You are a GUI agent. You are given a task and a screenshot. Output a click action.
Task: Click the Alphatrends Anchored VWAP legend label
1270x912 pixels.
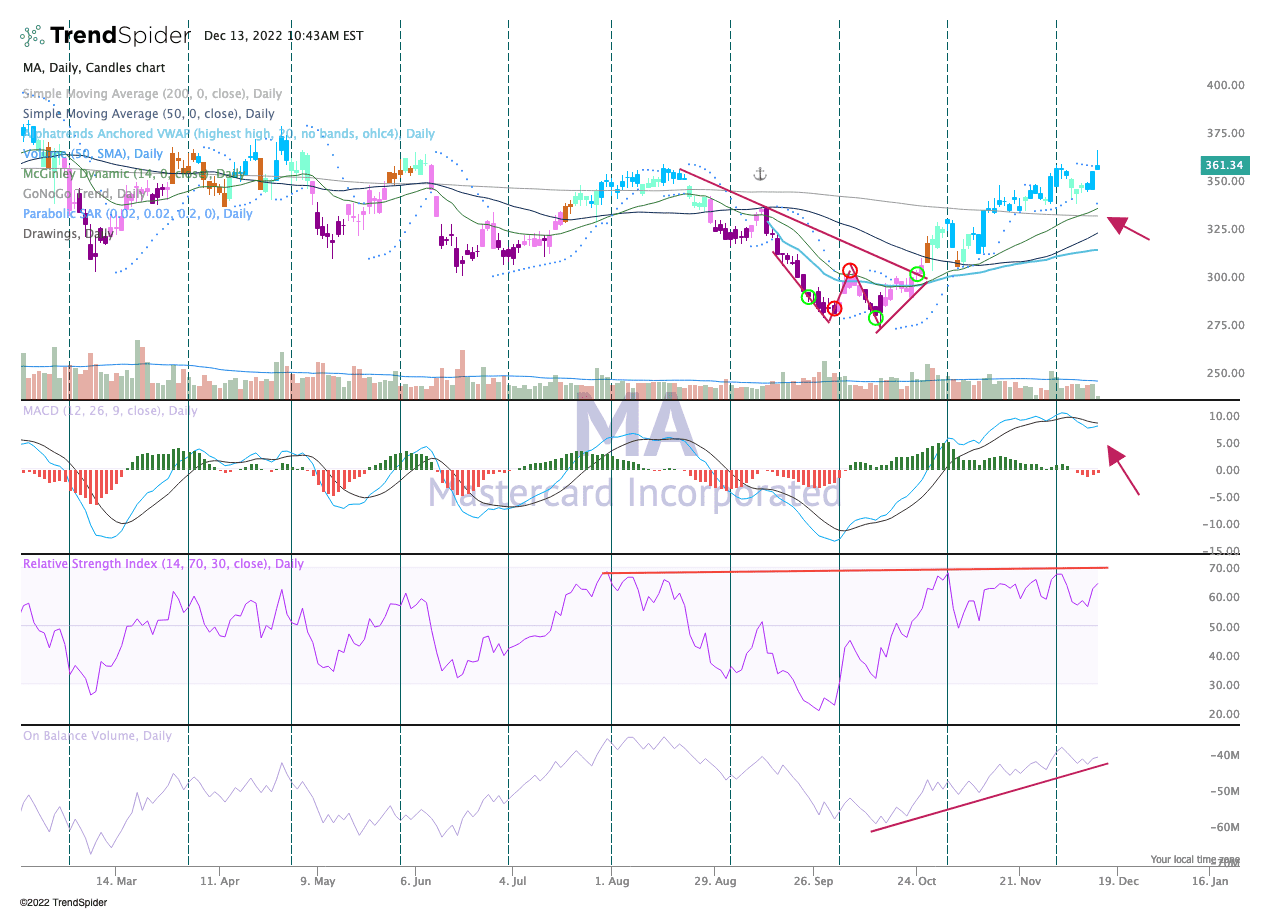click(x=229, y=134)
